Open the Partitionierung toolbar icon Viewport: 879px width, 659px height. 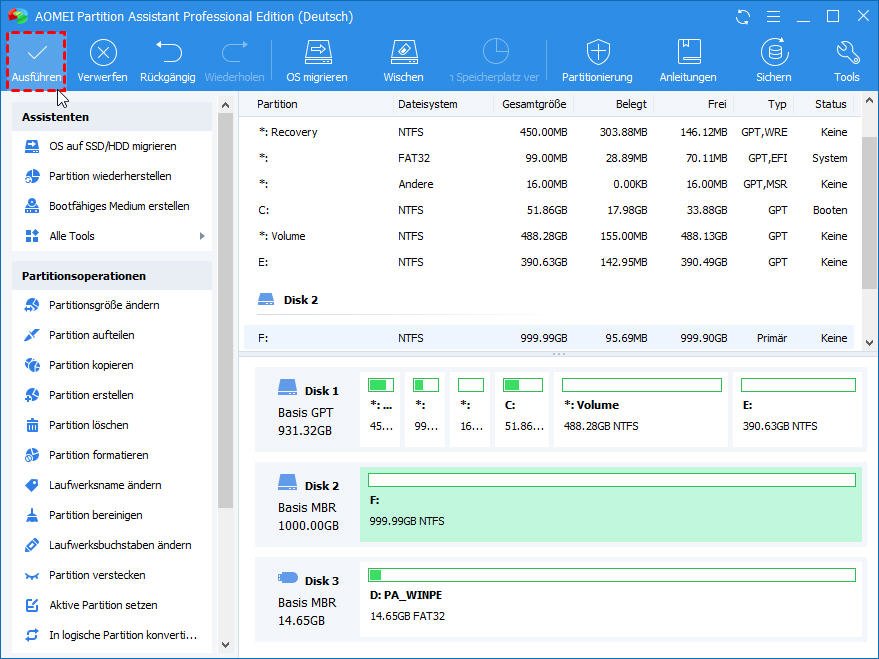coord(597,53)
